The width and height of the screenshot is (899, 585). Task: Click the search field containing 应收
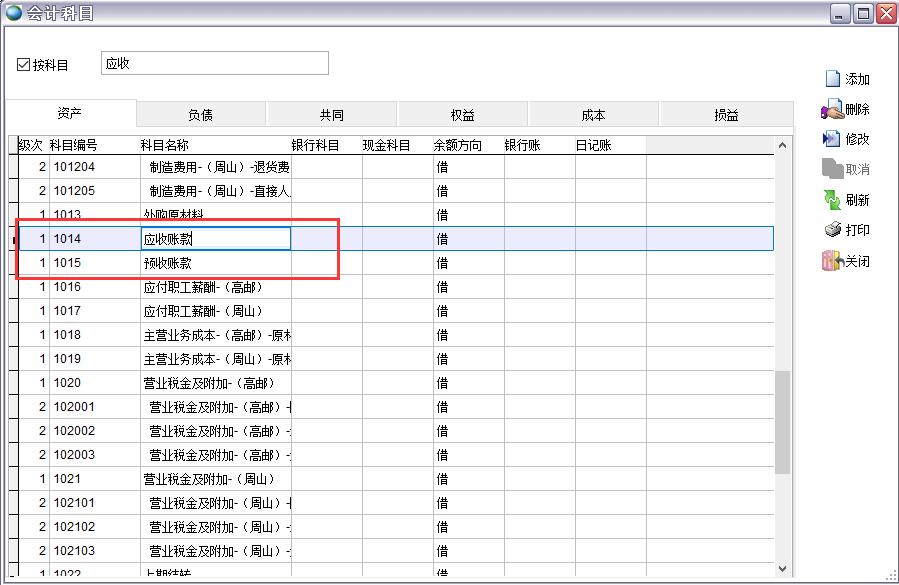214,64
